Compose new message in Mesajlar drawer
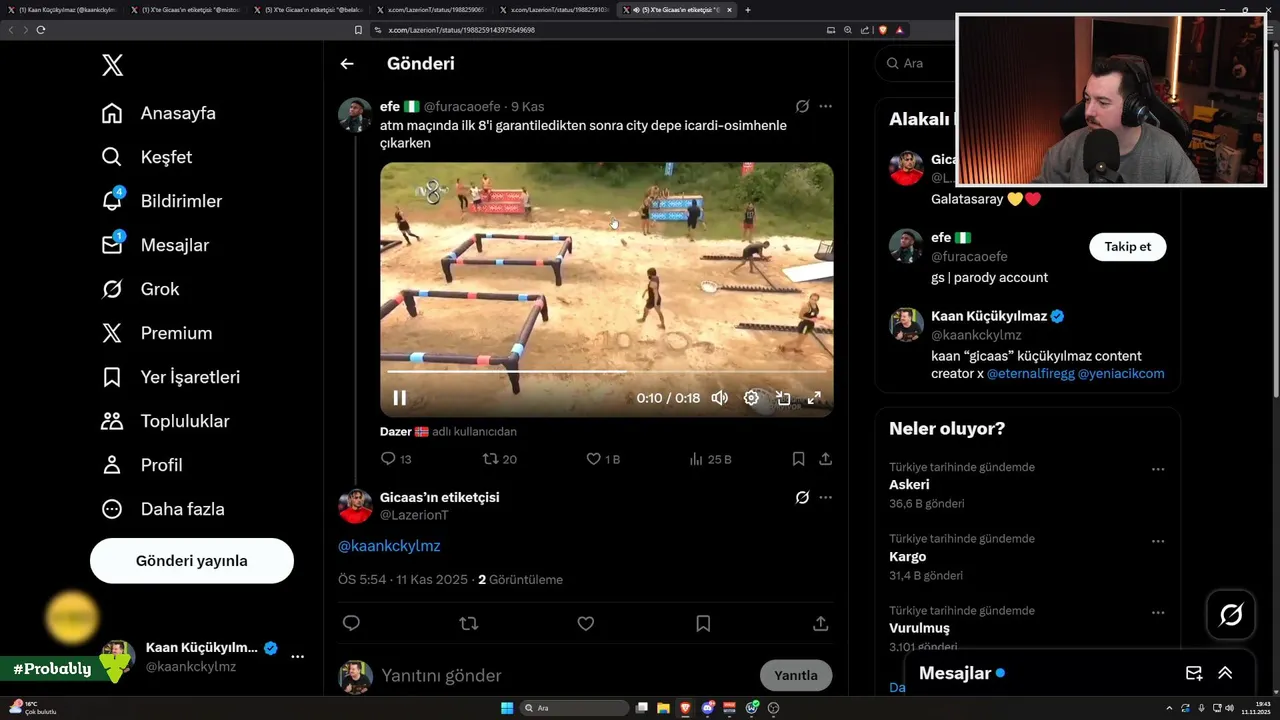The image size is (1280, 720). [1193, 673]
